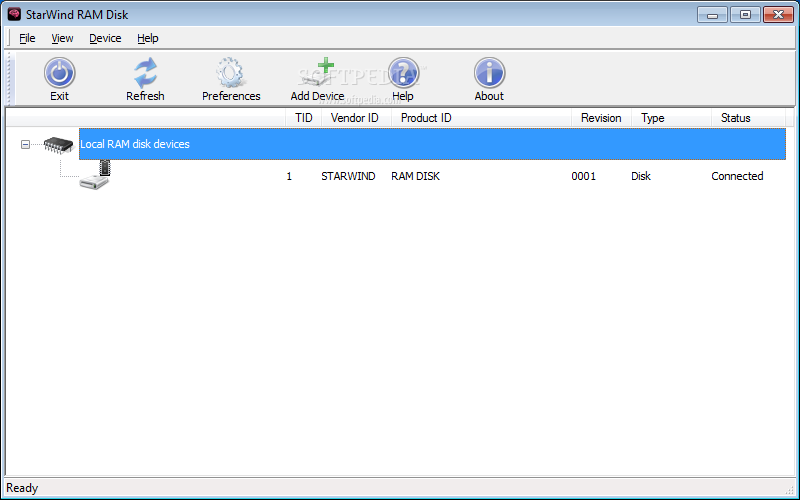Click the RAM chip icon in tree

click(x=59, y=145)
